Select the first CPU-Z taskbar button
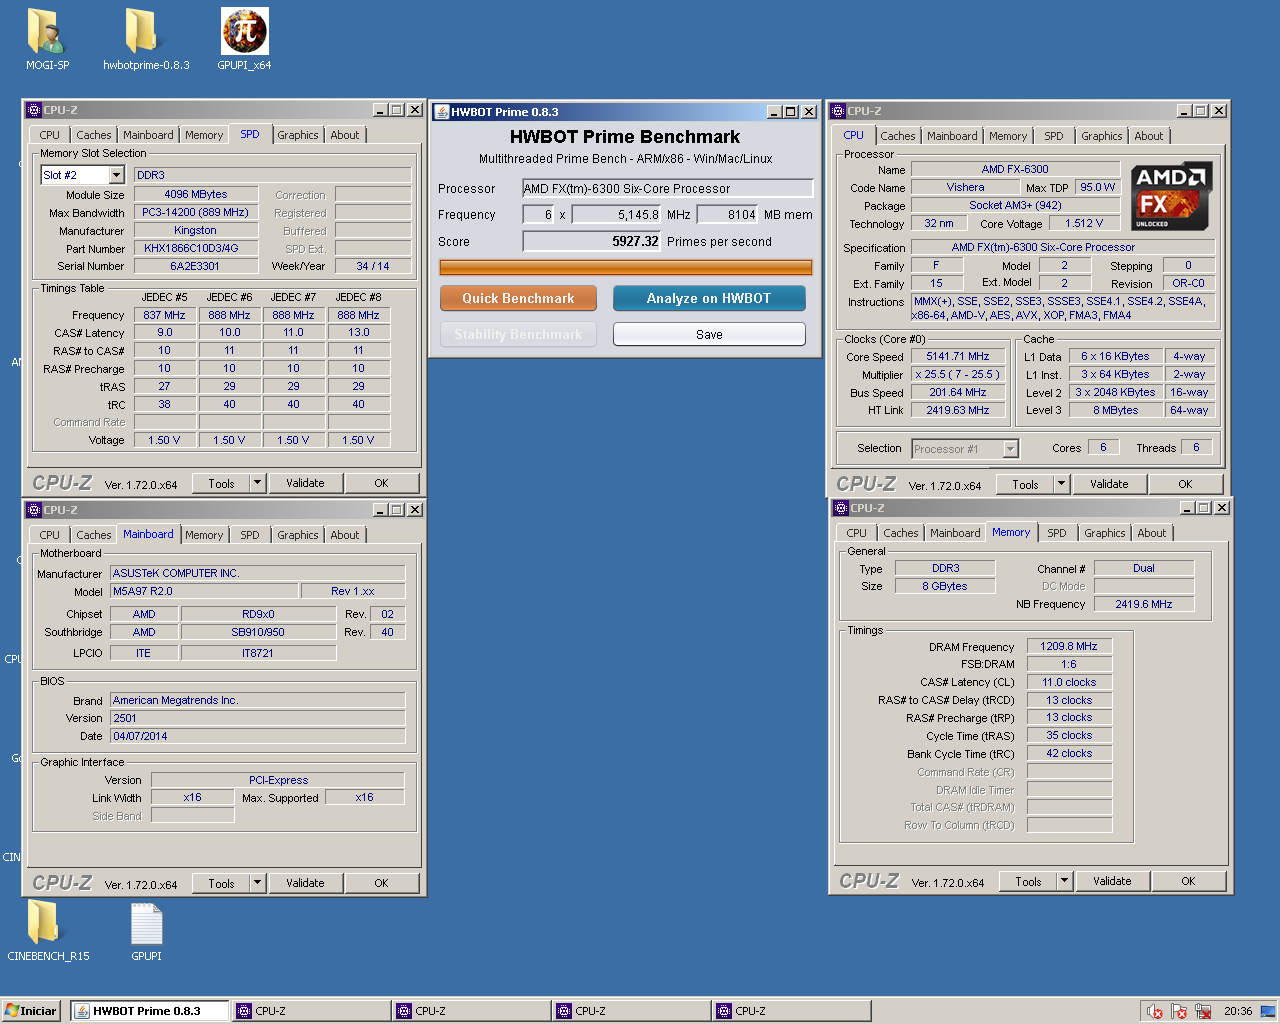This screenshot has height=1024, width=1280. point(311,1011)
